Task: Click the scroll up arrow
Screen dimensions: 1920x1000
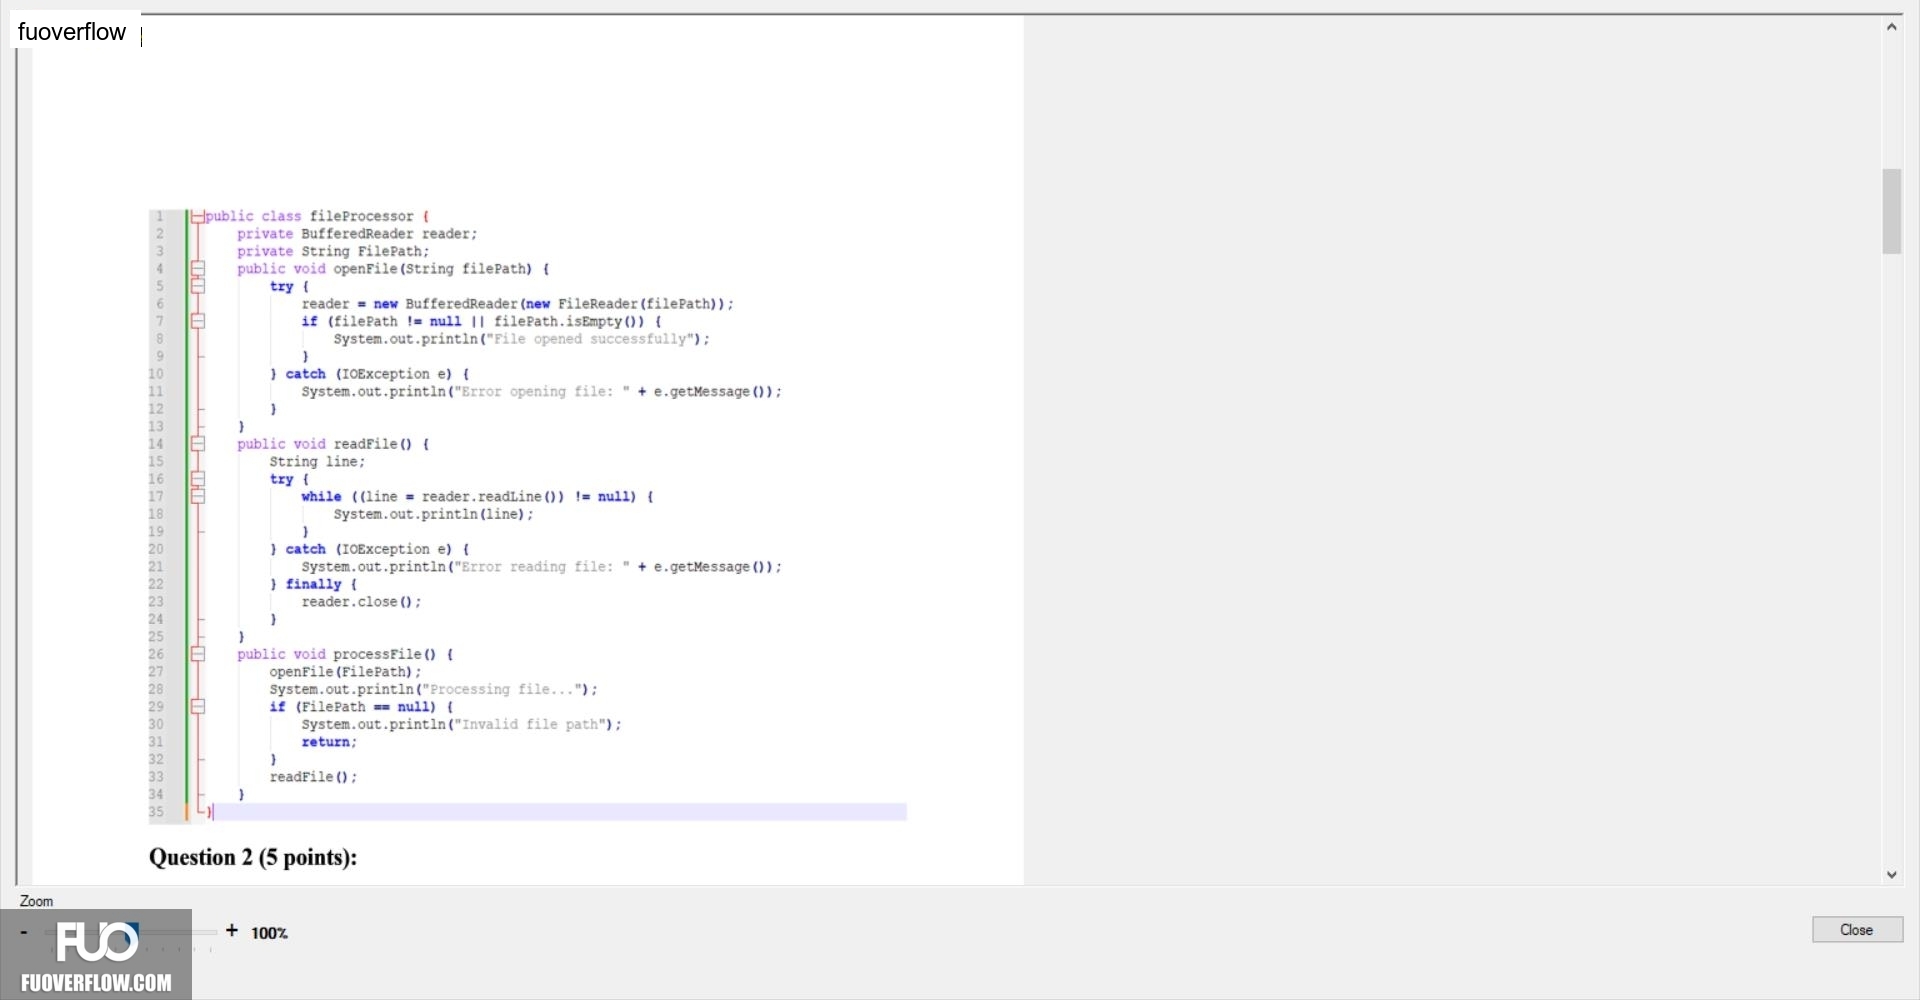Action: pyautogui.click(x=1891, y=27)
